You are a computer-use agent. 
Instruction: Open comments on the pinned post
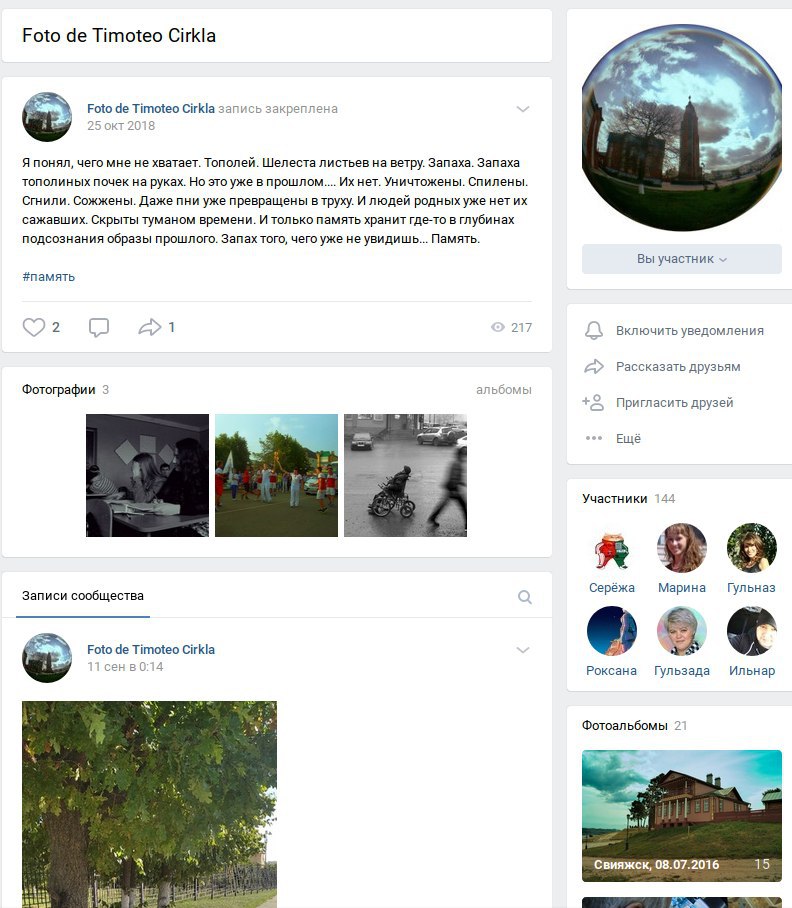(x=98, y=327)
